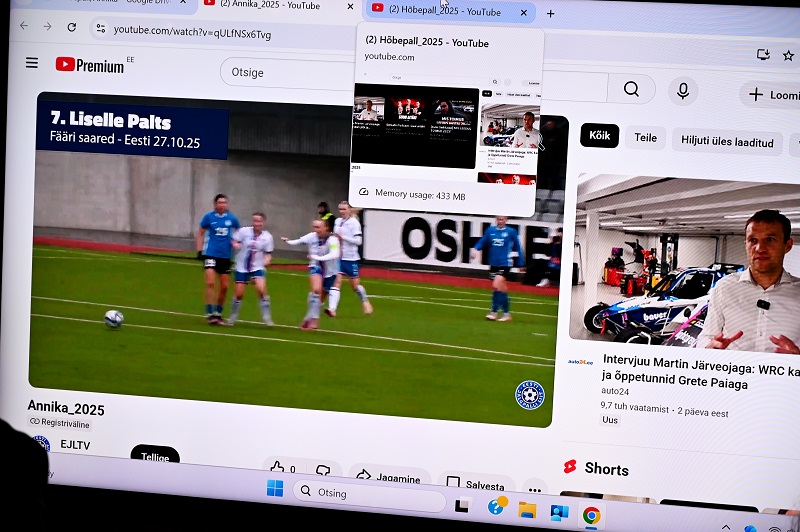This screenshot has width=800, height=532.
Task: Click the magnifier search button on YouTube
Action: point(631,89)
